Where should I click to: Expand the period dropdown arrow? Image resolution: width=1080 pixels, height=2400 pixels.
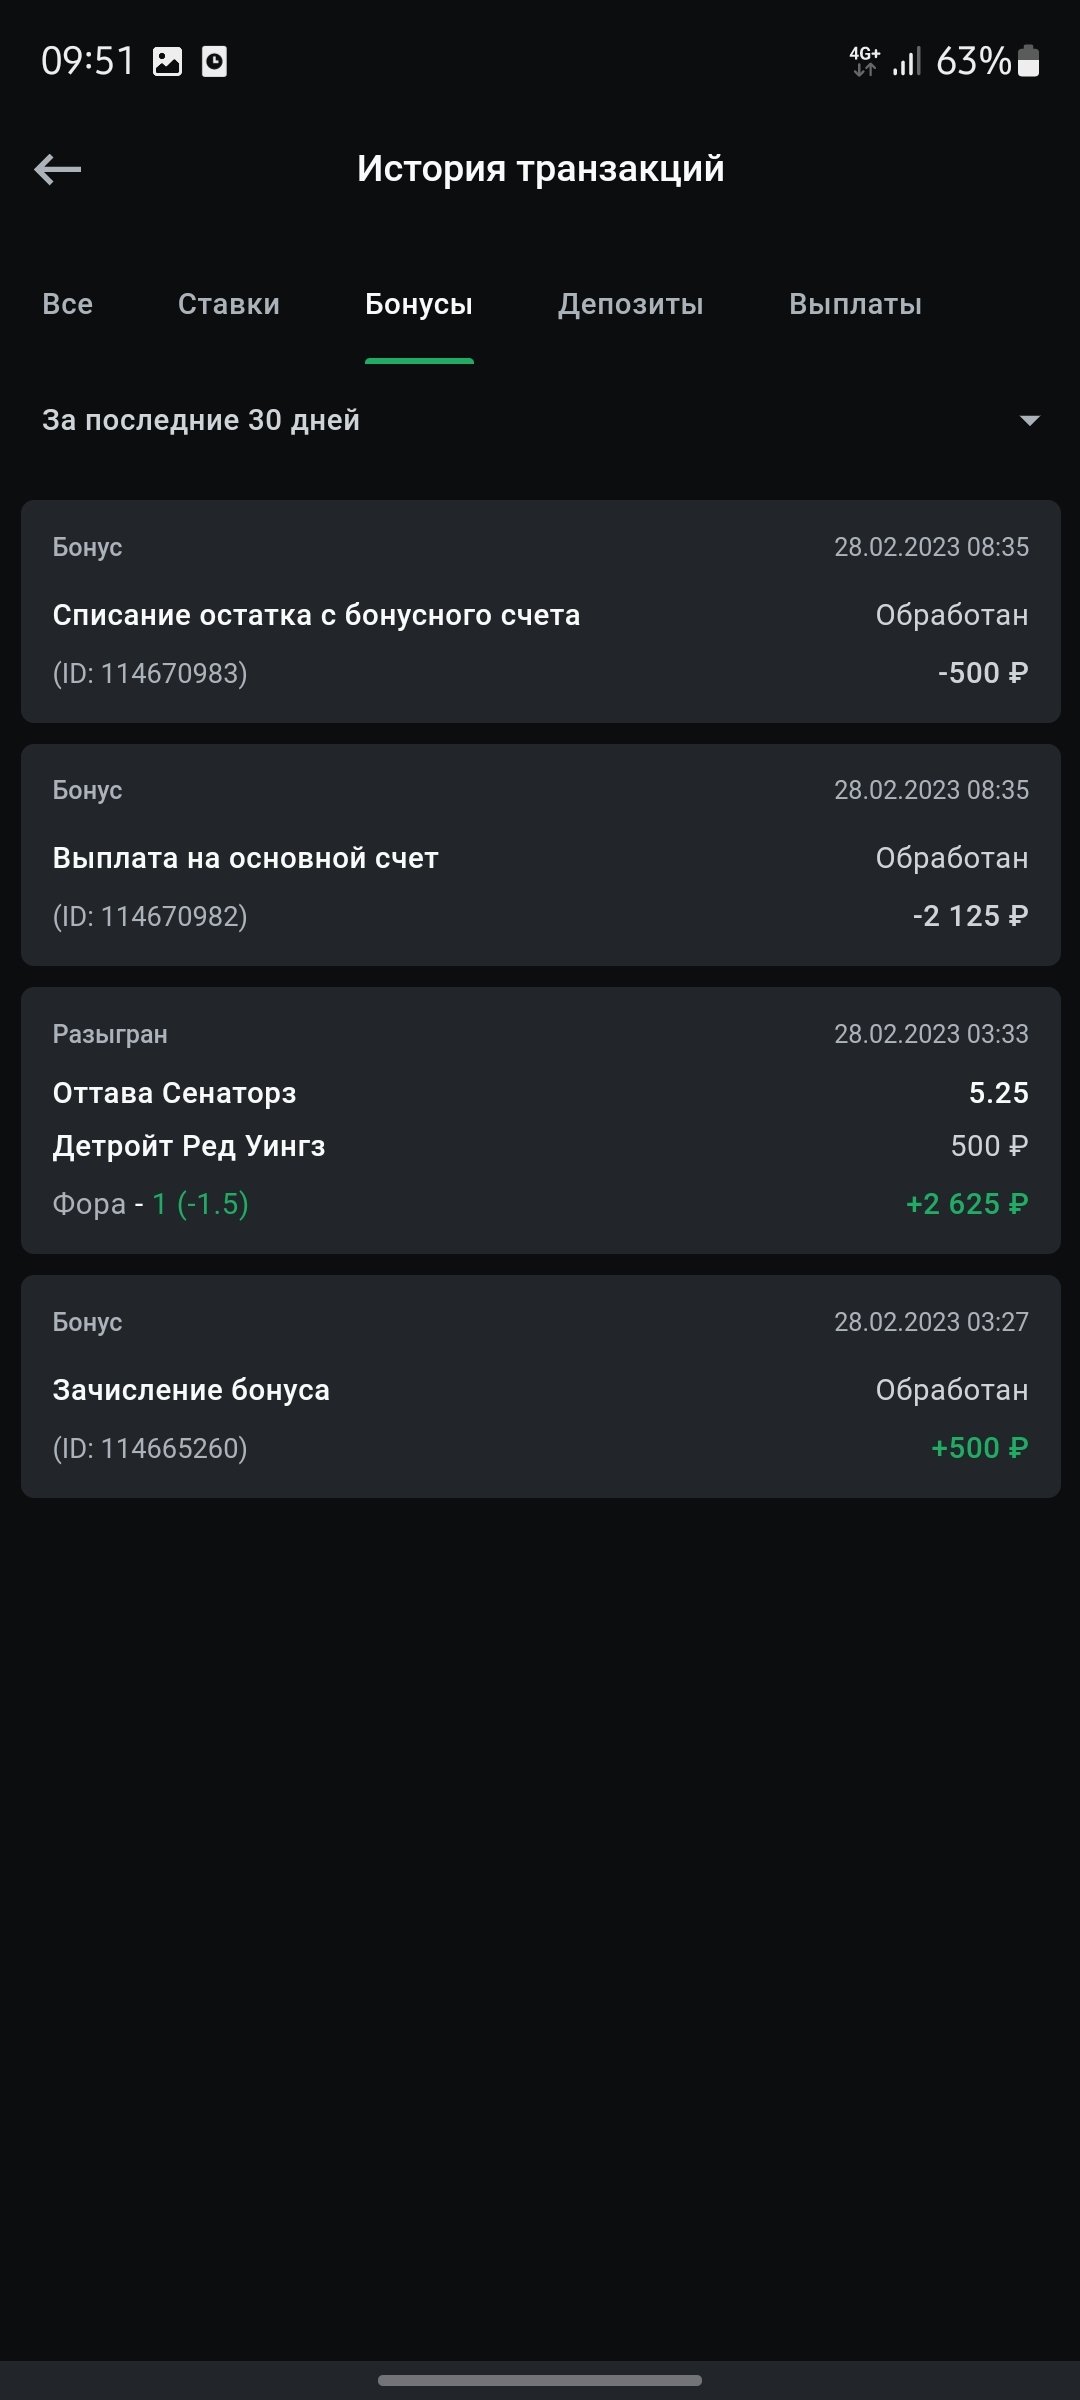[x=1029, y=420]
